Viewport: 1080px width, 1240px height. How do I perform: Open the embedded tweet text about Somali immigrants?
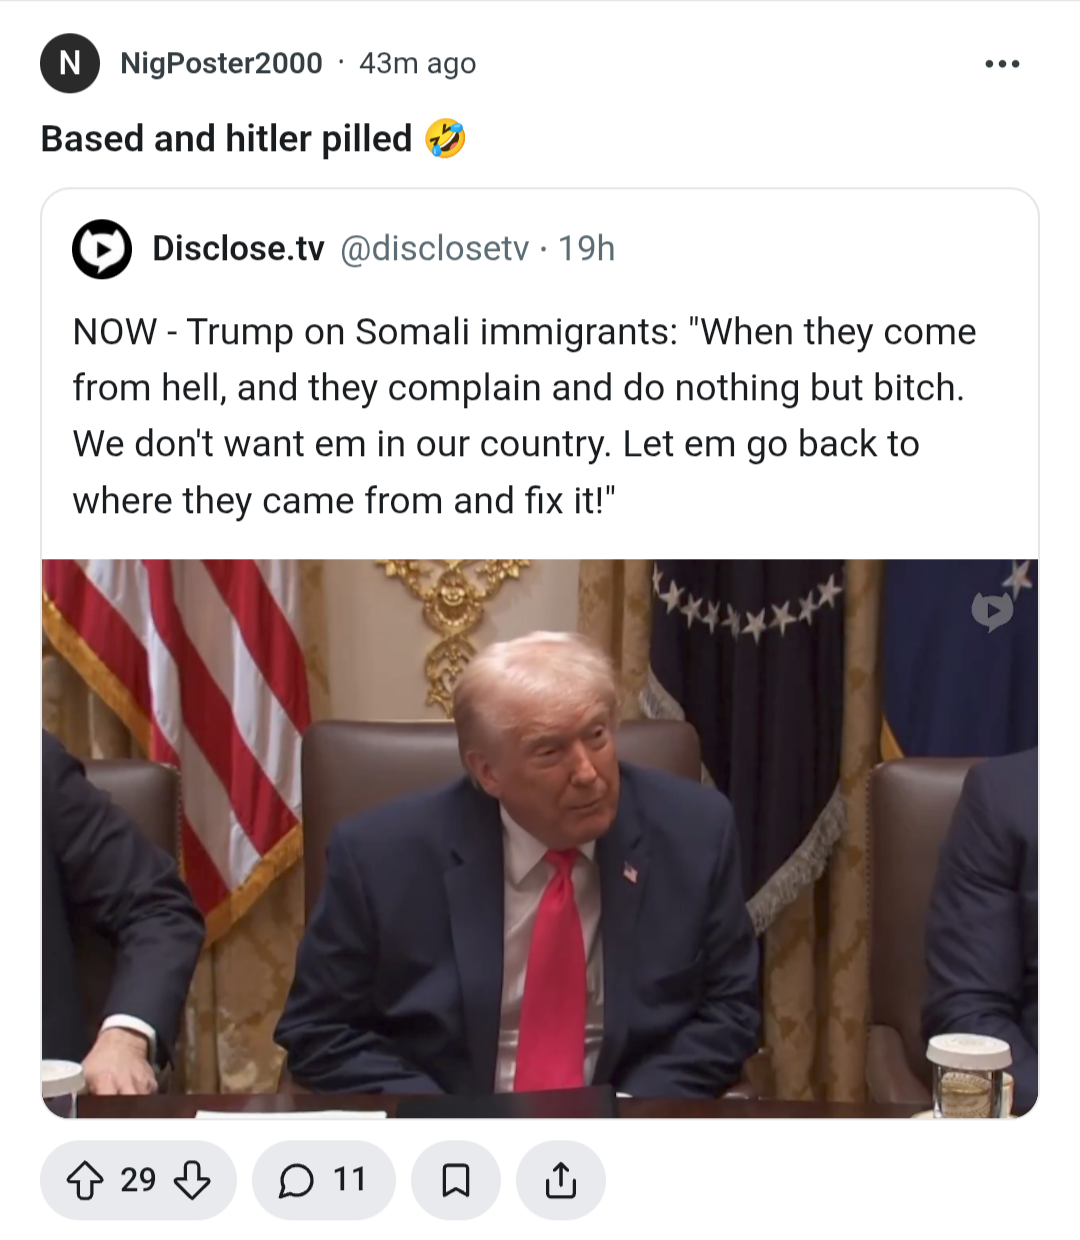[524, 416]
